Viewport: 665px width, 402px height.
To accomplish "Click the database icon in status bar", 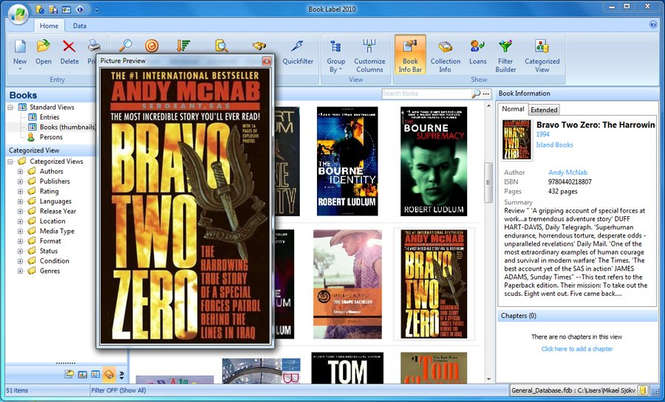I will [x=643, y=390].
